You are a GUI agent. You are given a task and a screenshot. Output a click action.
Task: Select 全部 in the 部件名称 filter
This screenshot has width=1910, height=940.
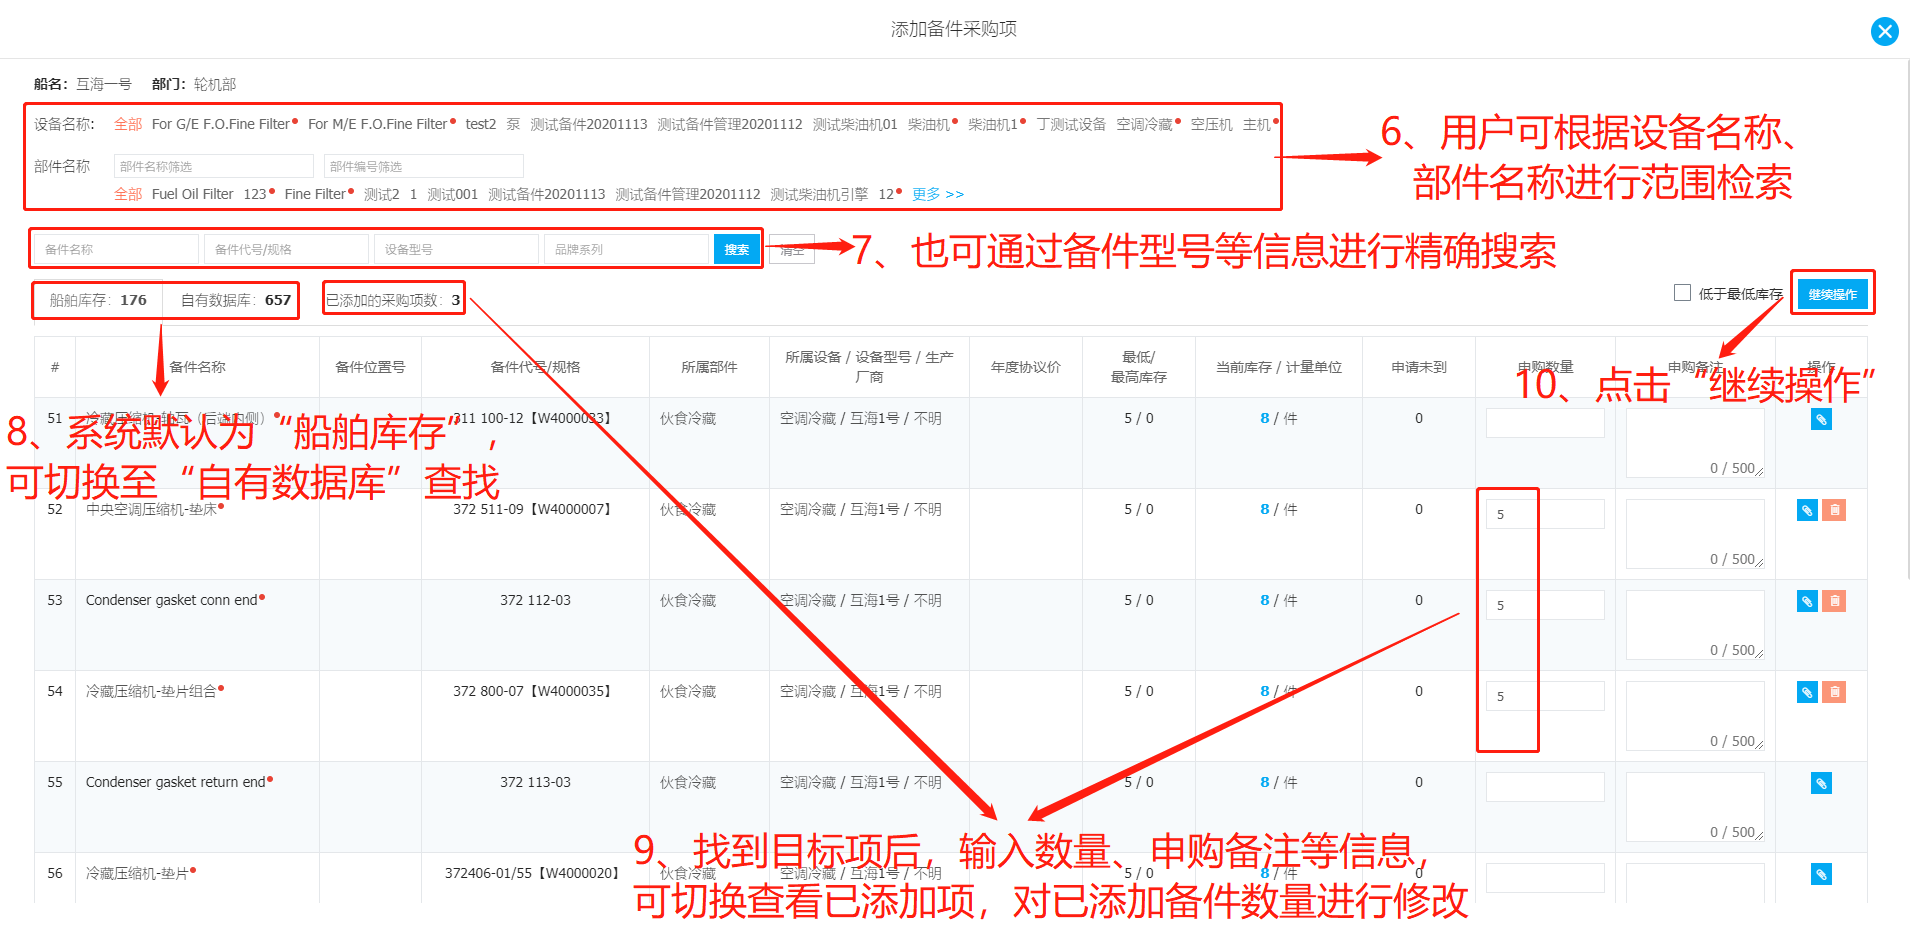coord(128,194)
